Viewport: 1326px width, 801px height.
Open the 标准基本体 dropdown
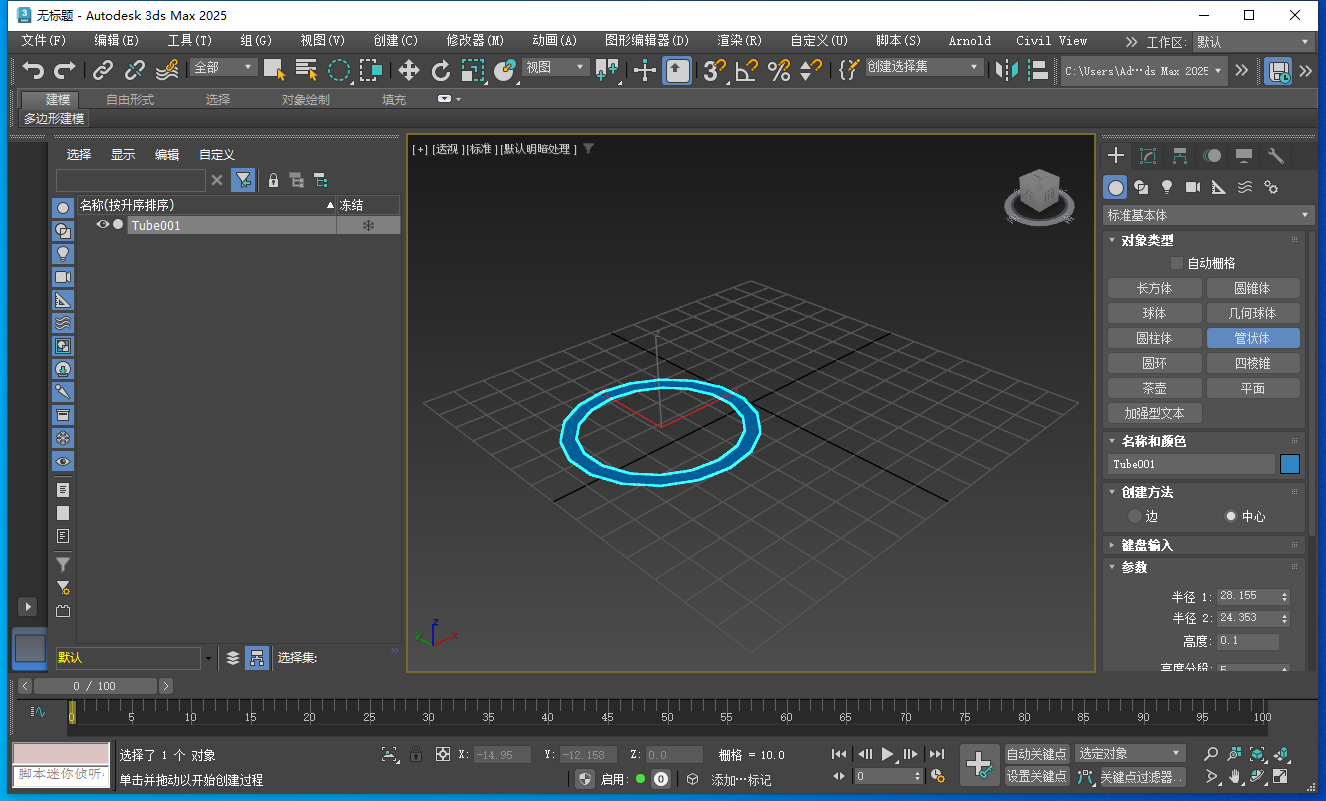(1207, 214)
